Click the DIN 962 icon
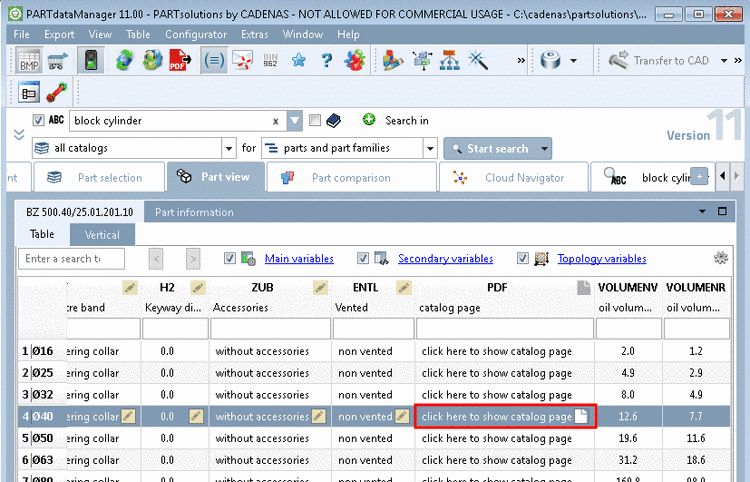Screen dimensions: 750x482 click(270, 61)
